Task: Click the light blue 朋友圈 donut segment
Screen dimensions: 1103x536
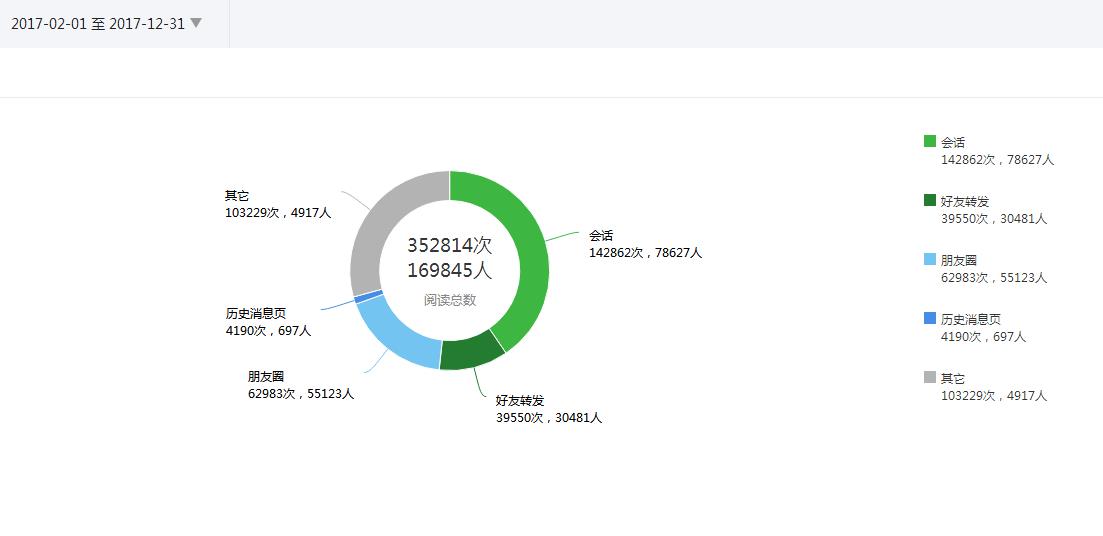Action: 396,336
